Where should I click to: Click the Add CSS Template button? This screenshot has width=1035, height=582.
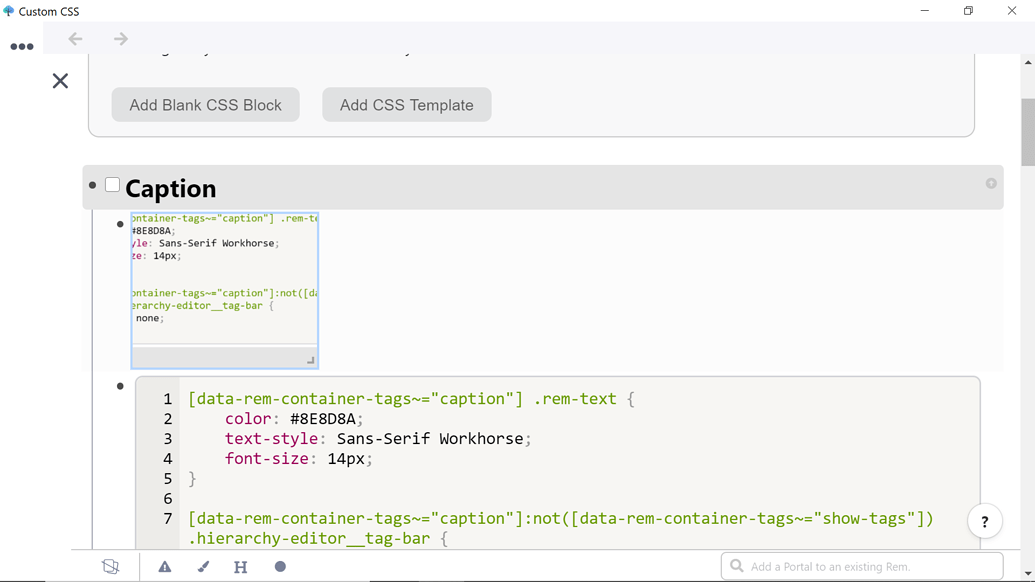point(406,105)
